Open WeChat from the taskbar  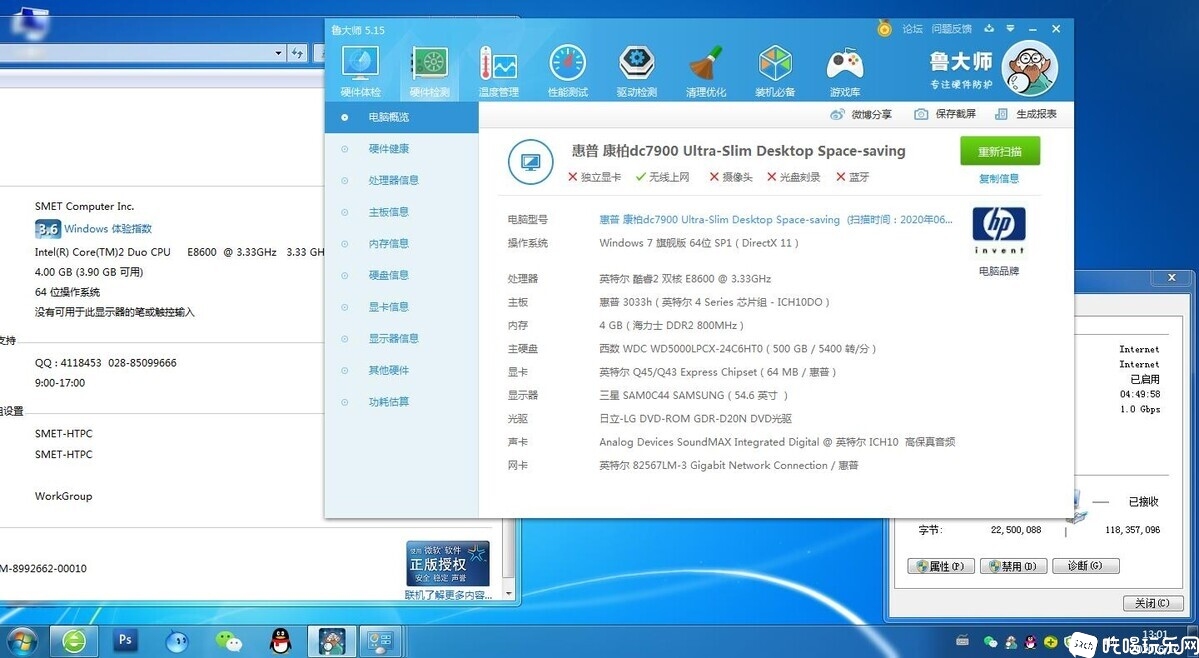(228, 641)
